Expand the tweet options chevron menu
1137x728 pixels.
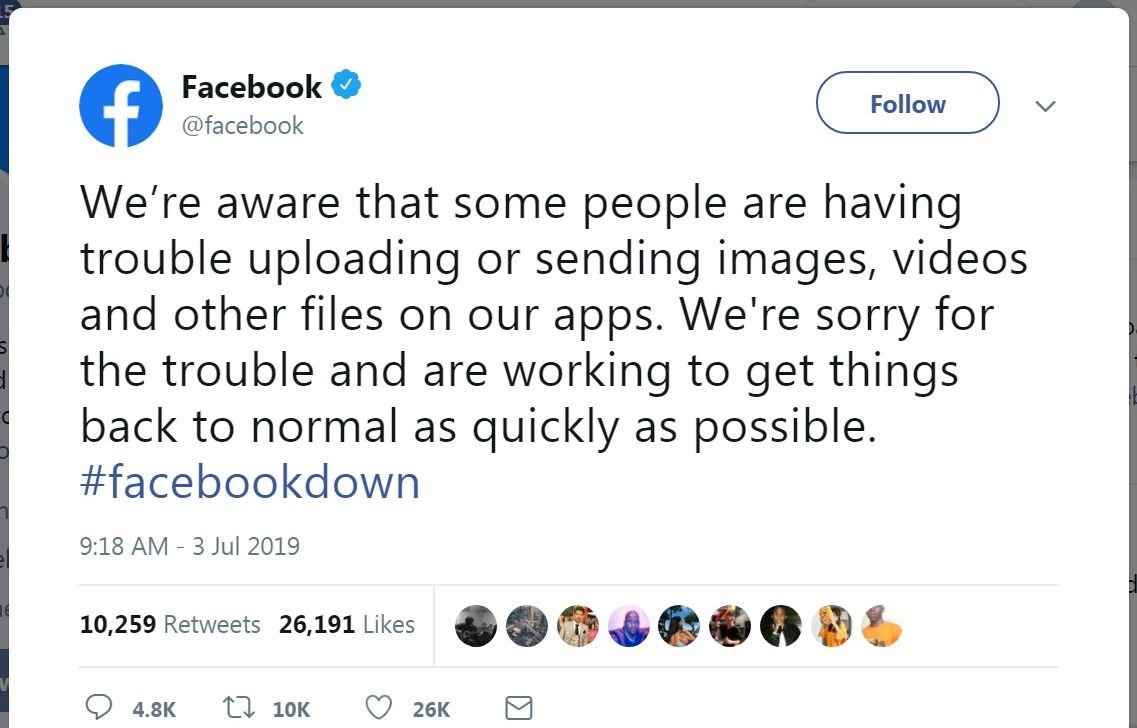pyautogui.click(x=1045, y=106)
